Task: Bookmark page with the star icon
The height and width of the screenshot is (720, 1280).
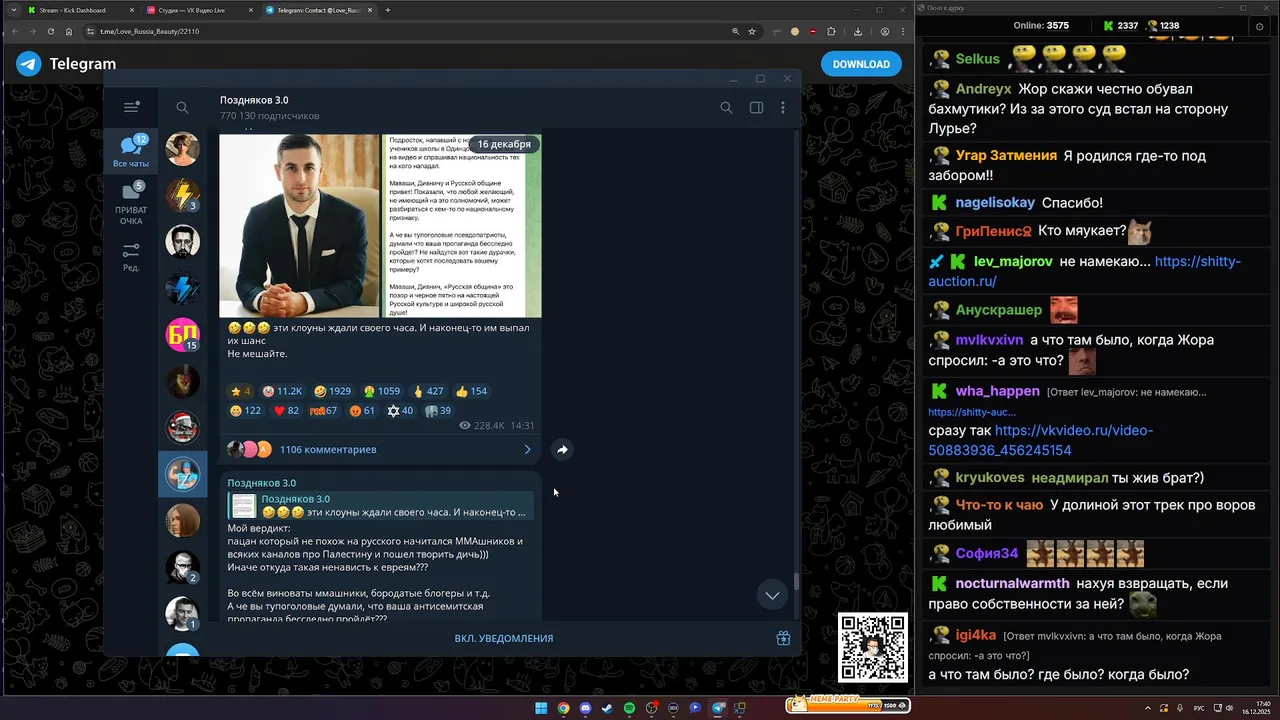Action: pos(752,31)
